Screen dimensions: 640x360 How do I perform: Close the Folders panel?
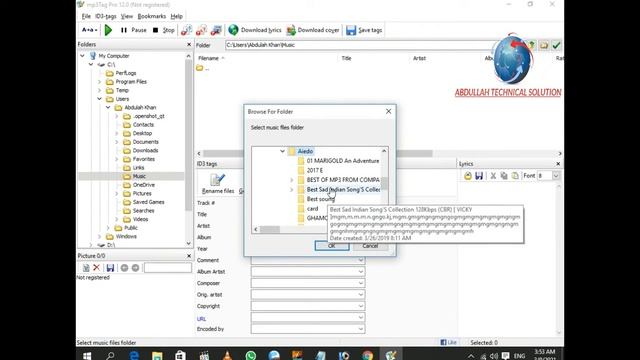[189, 44]
